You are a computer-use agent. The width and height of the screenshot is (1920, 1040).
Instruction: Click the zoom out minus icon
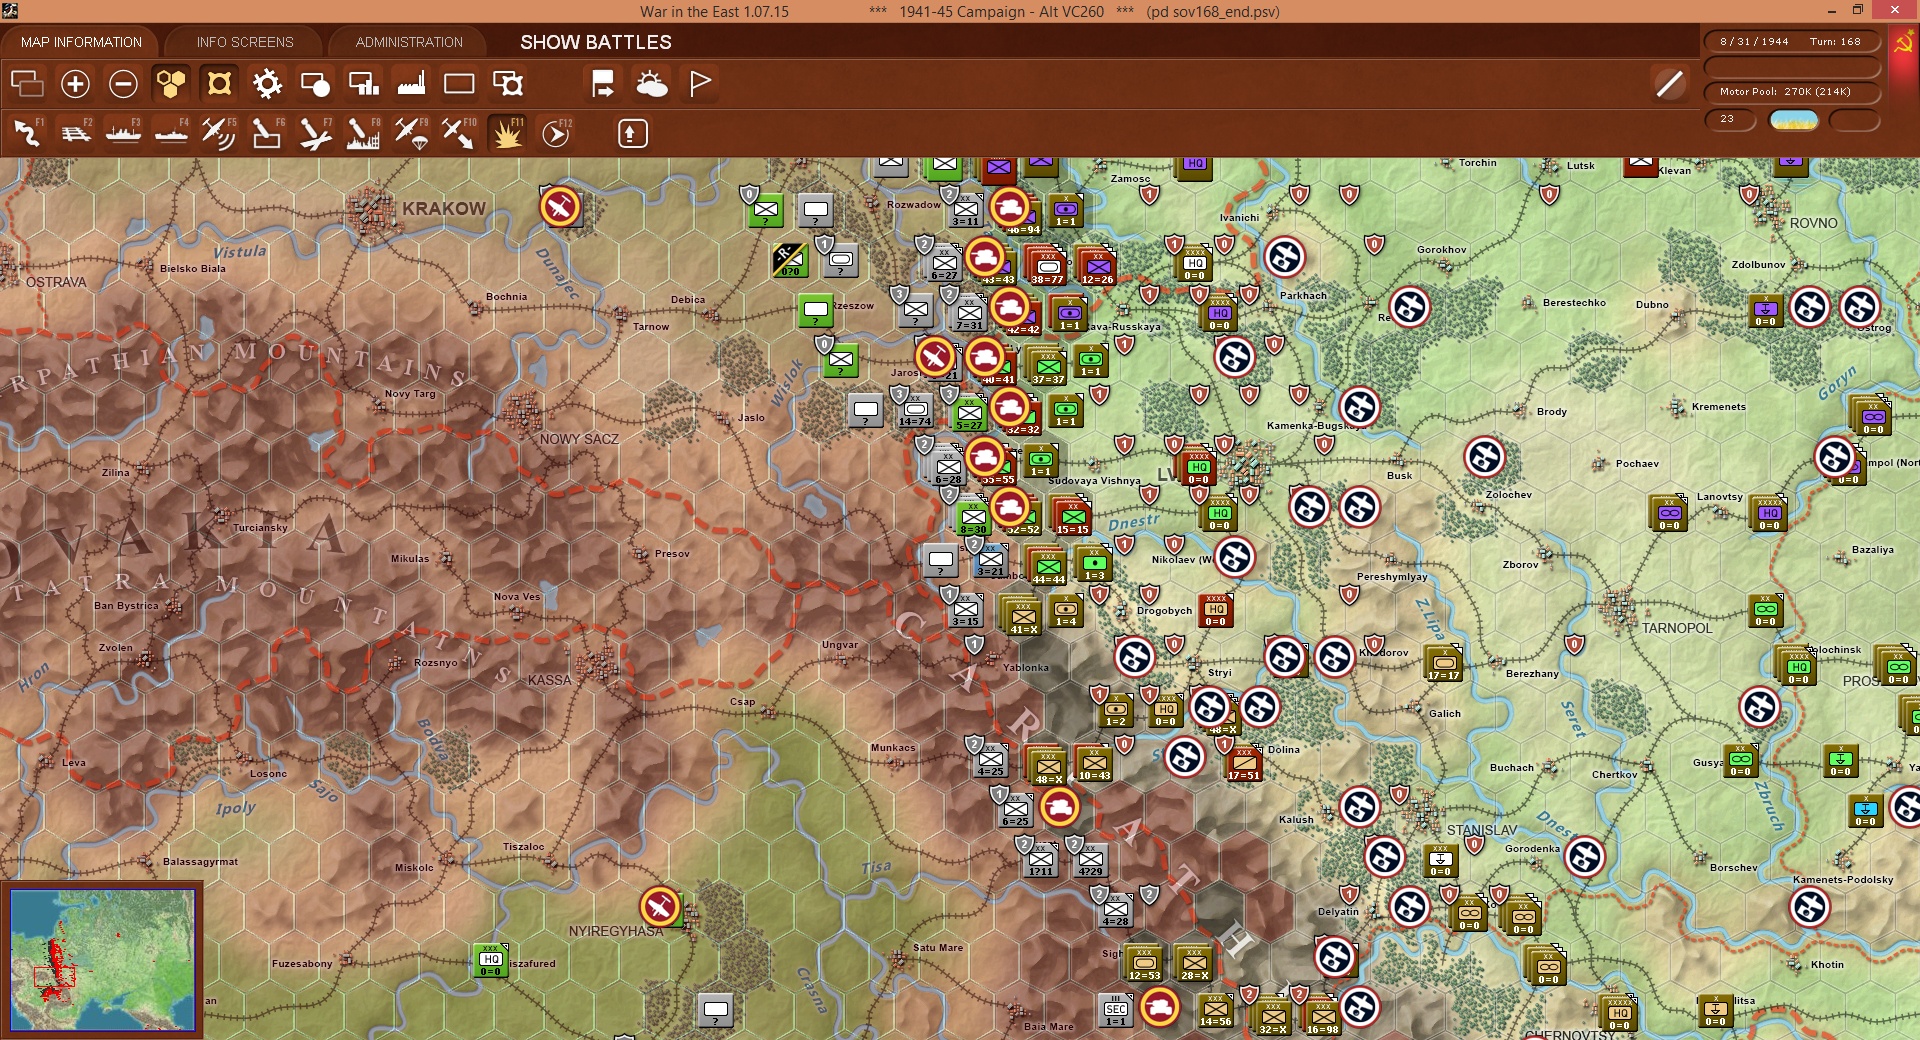123,84
